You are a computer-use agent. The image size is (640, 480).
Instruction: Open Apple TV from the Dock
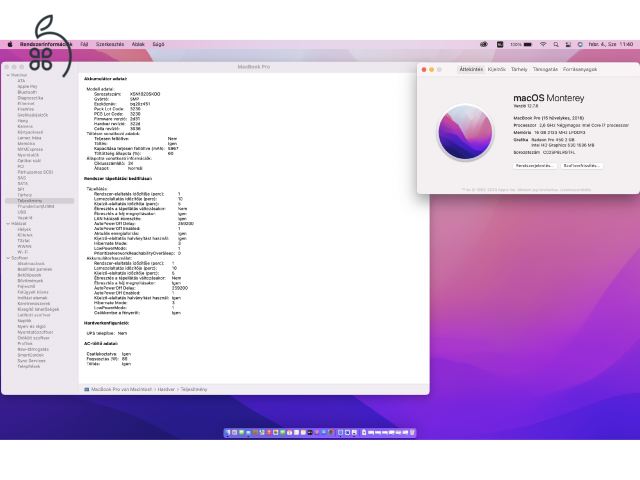[310, 432]
